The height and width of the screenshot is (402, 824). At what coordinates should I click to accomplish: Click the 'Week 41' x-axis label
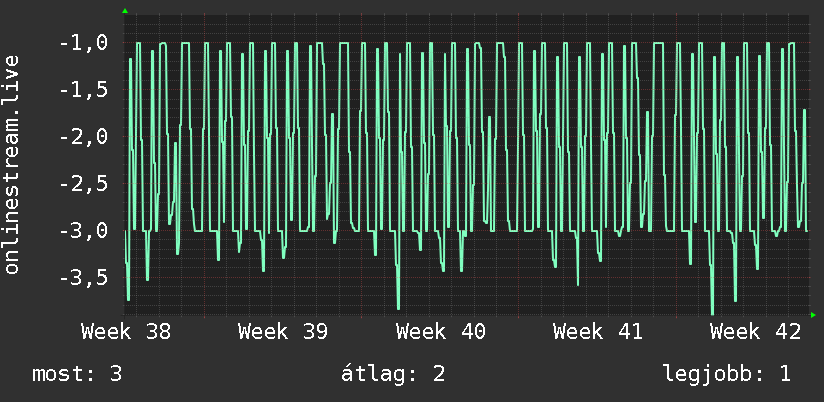coord(598,332)
